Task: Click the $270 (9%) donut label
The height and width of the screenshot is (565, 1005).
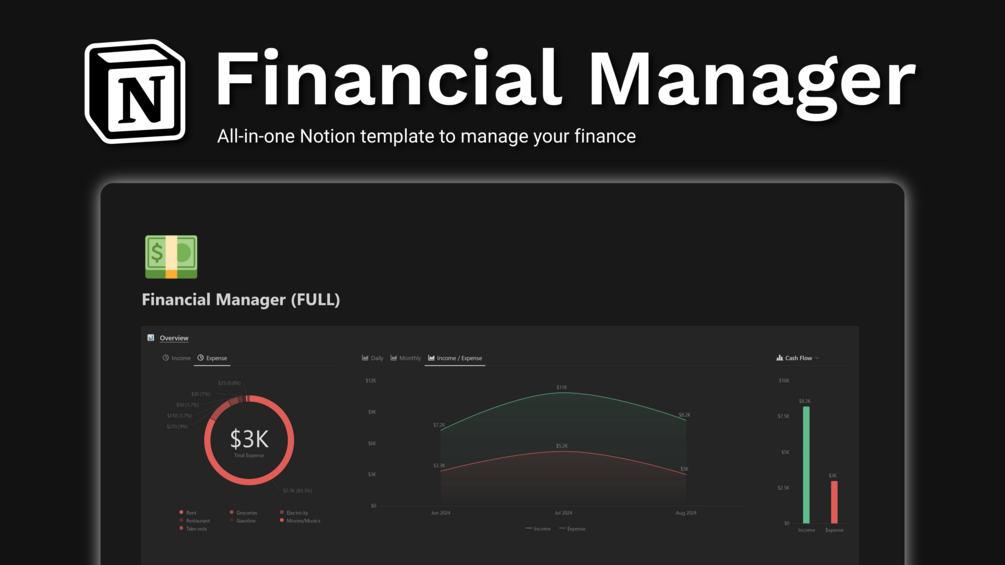Action: click(177, 426)
